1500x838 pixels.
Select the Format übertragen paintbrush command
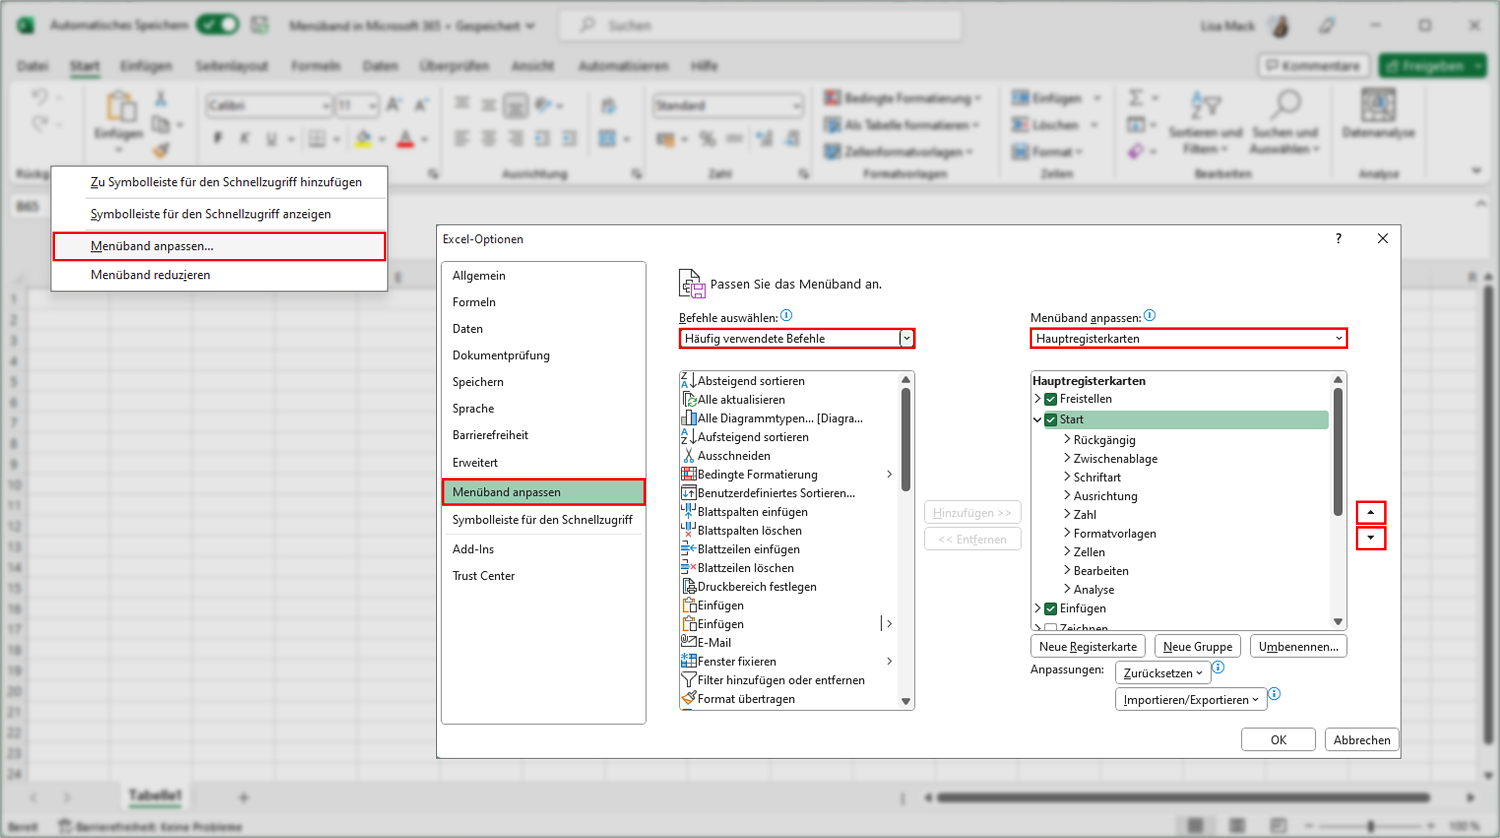(x=688, y=699)
